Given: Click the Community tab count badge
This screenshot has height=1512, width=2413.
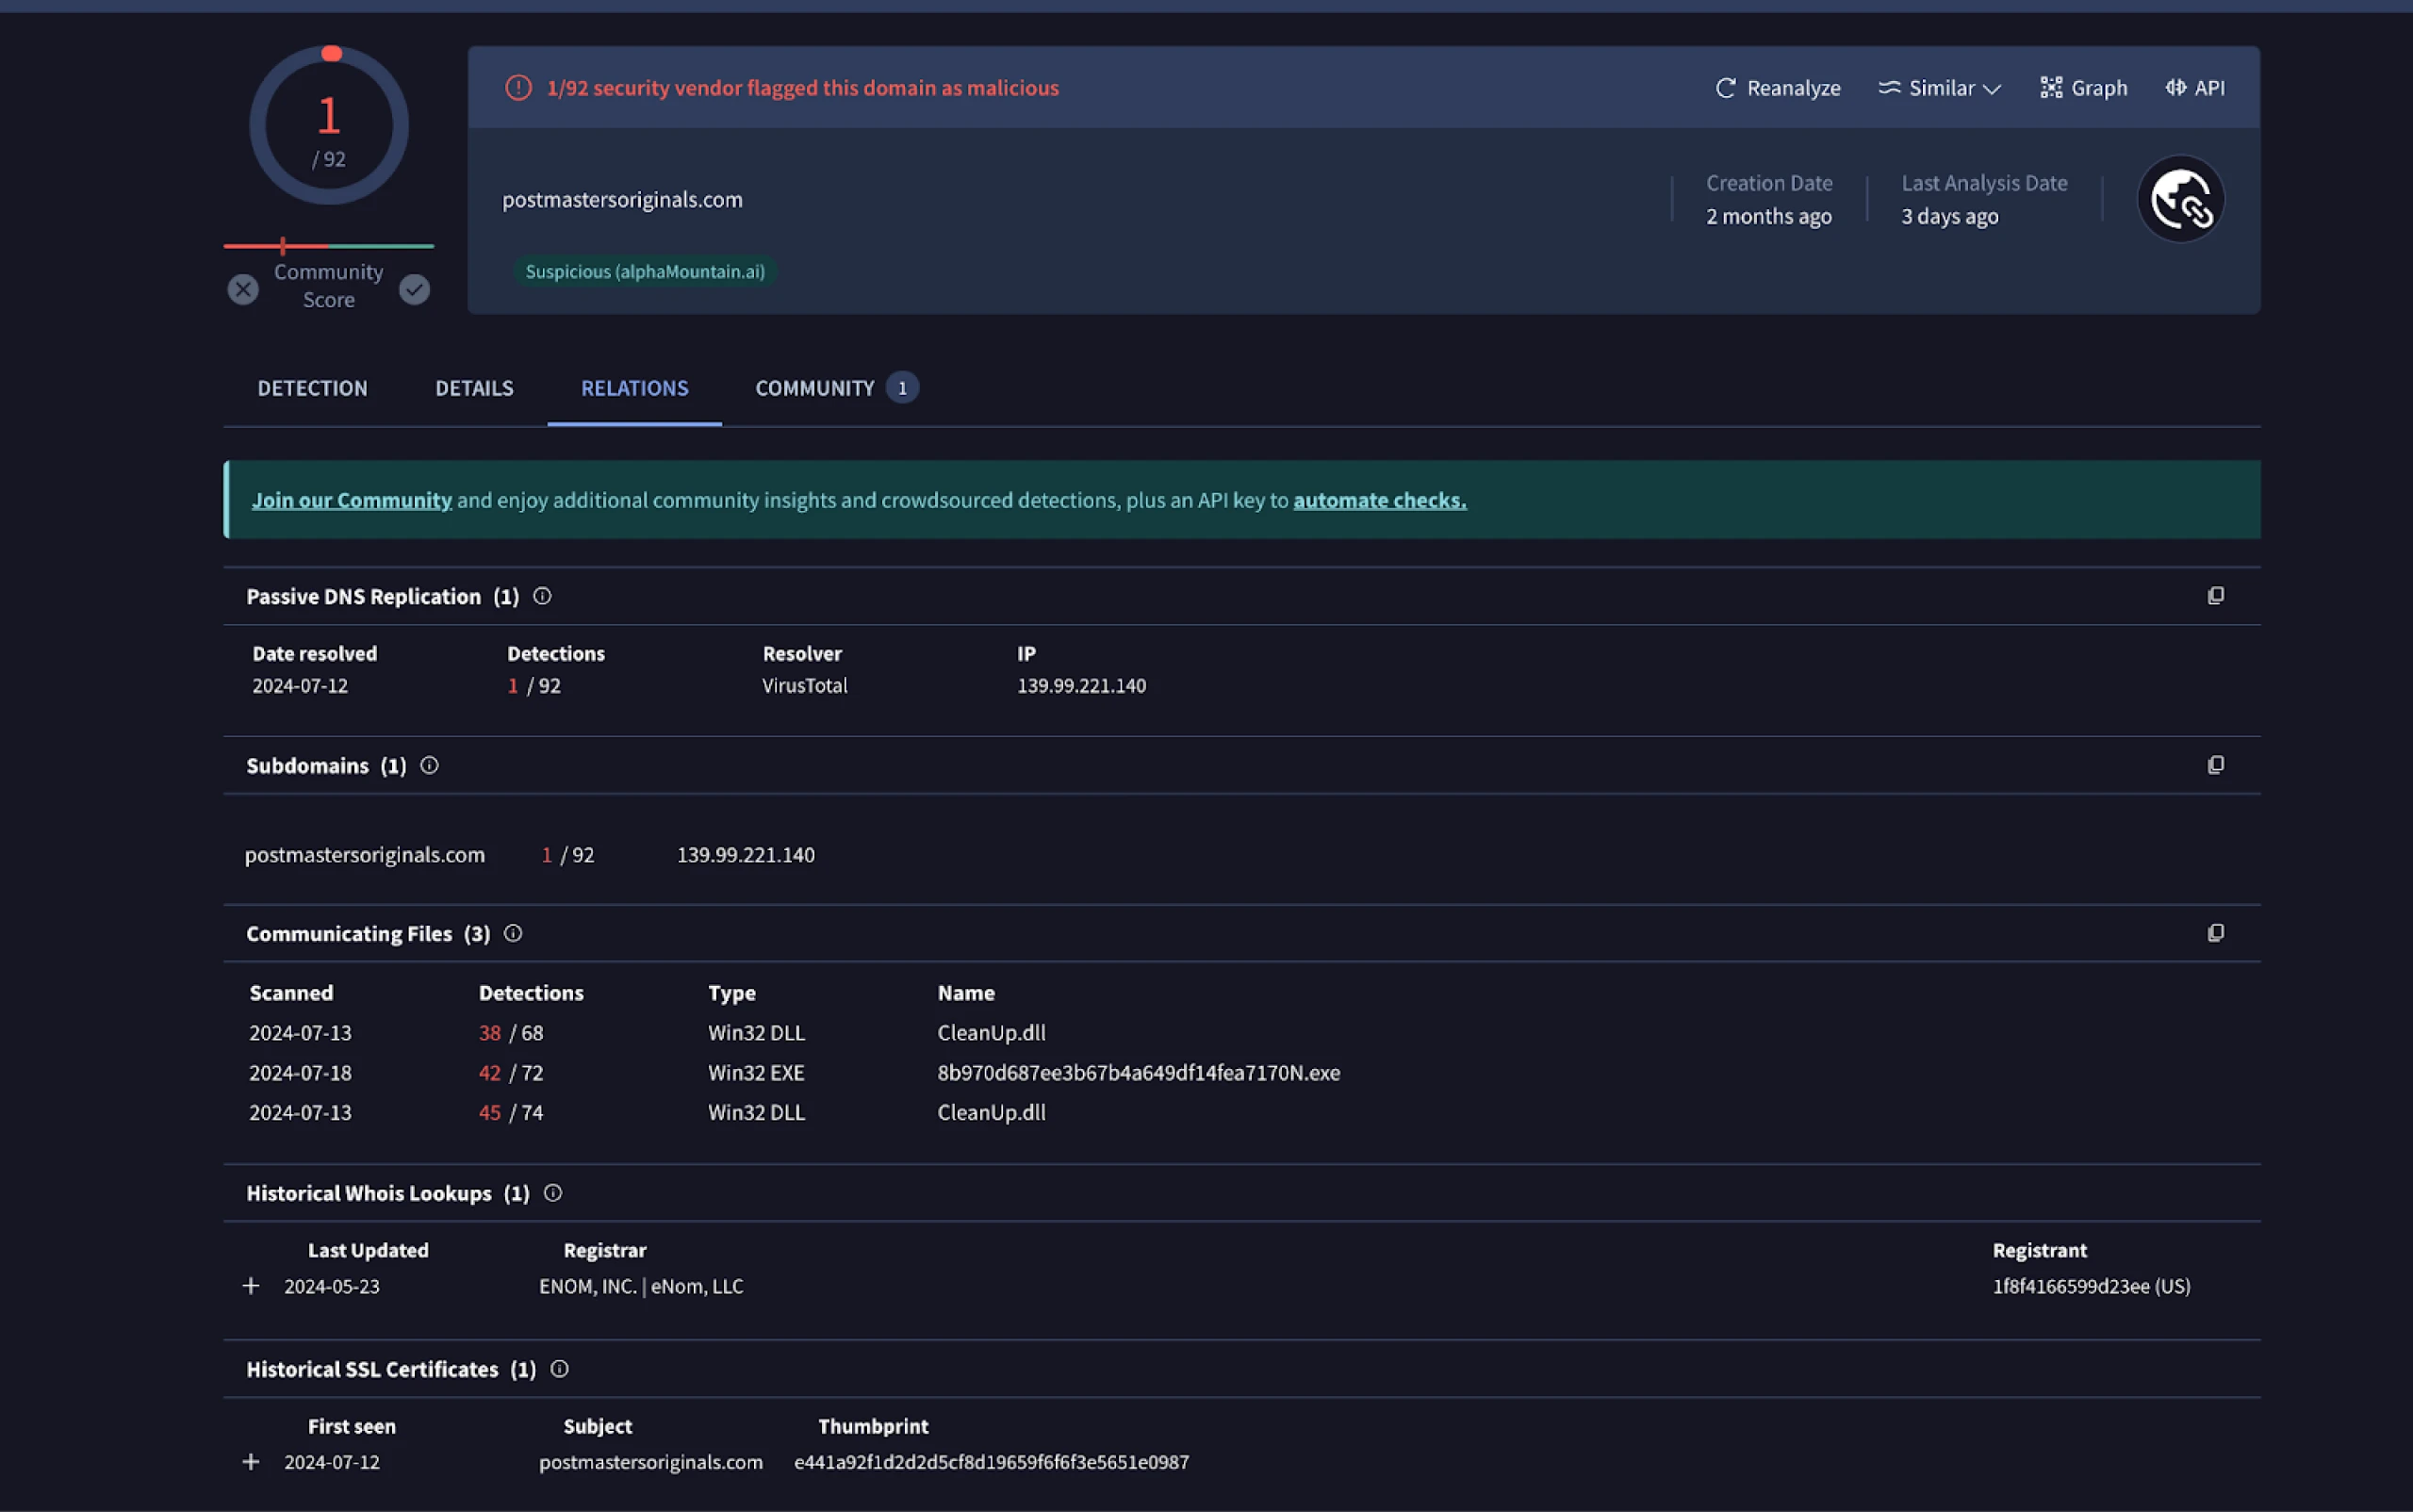Looking at the screenshot, I should [x=902, y=388].
